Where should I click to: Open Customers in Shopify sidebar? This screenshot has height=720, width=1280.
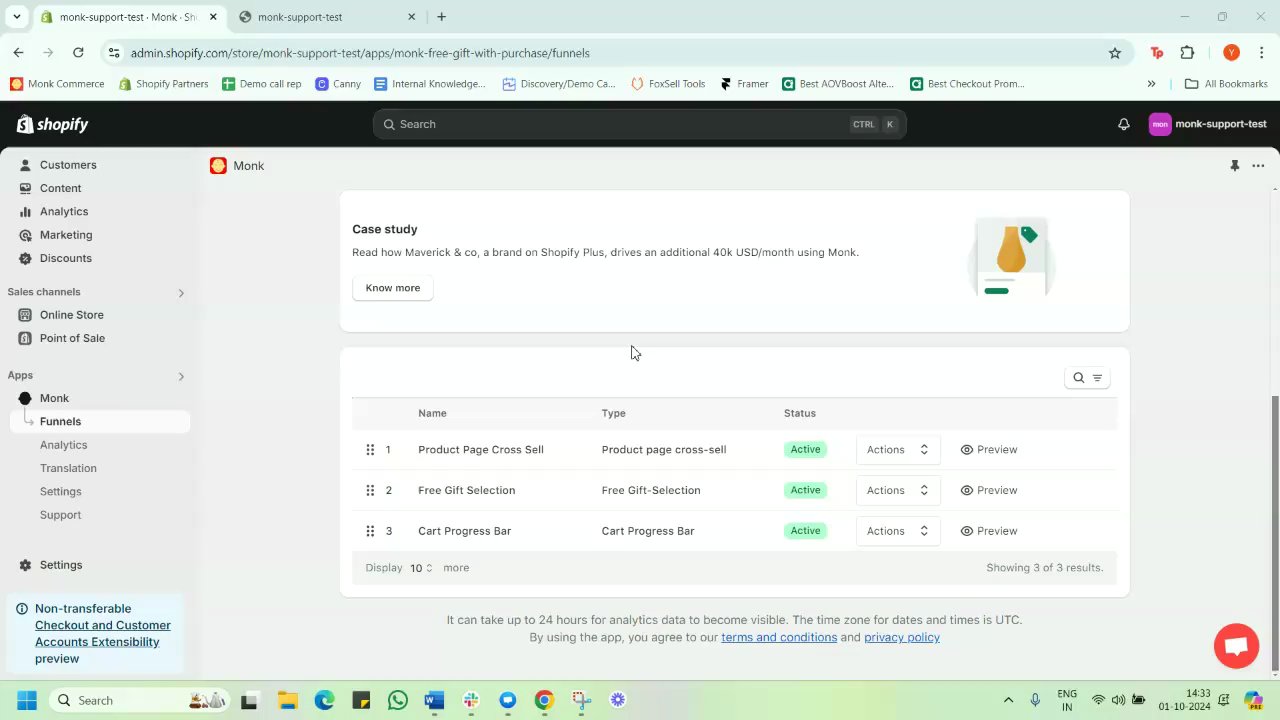click(x=68, y=165)
